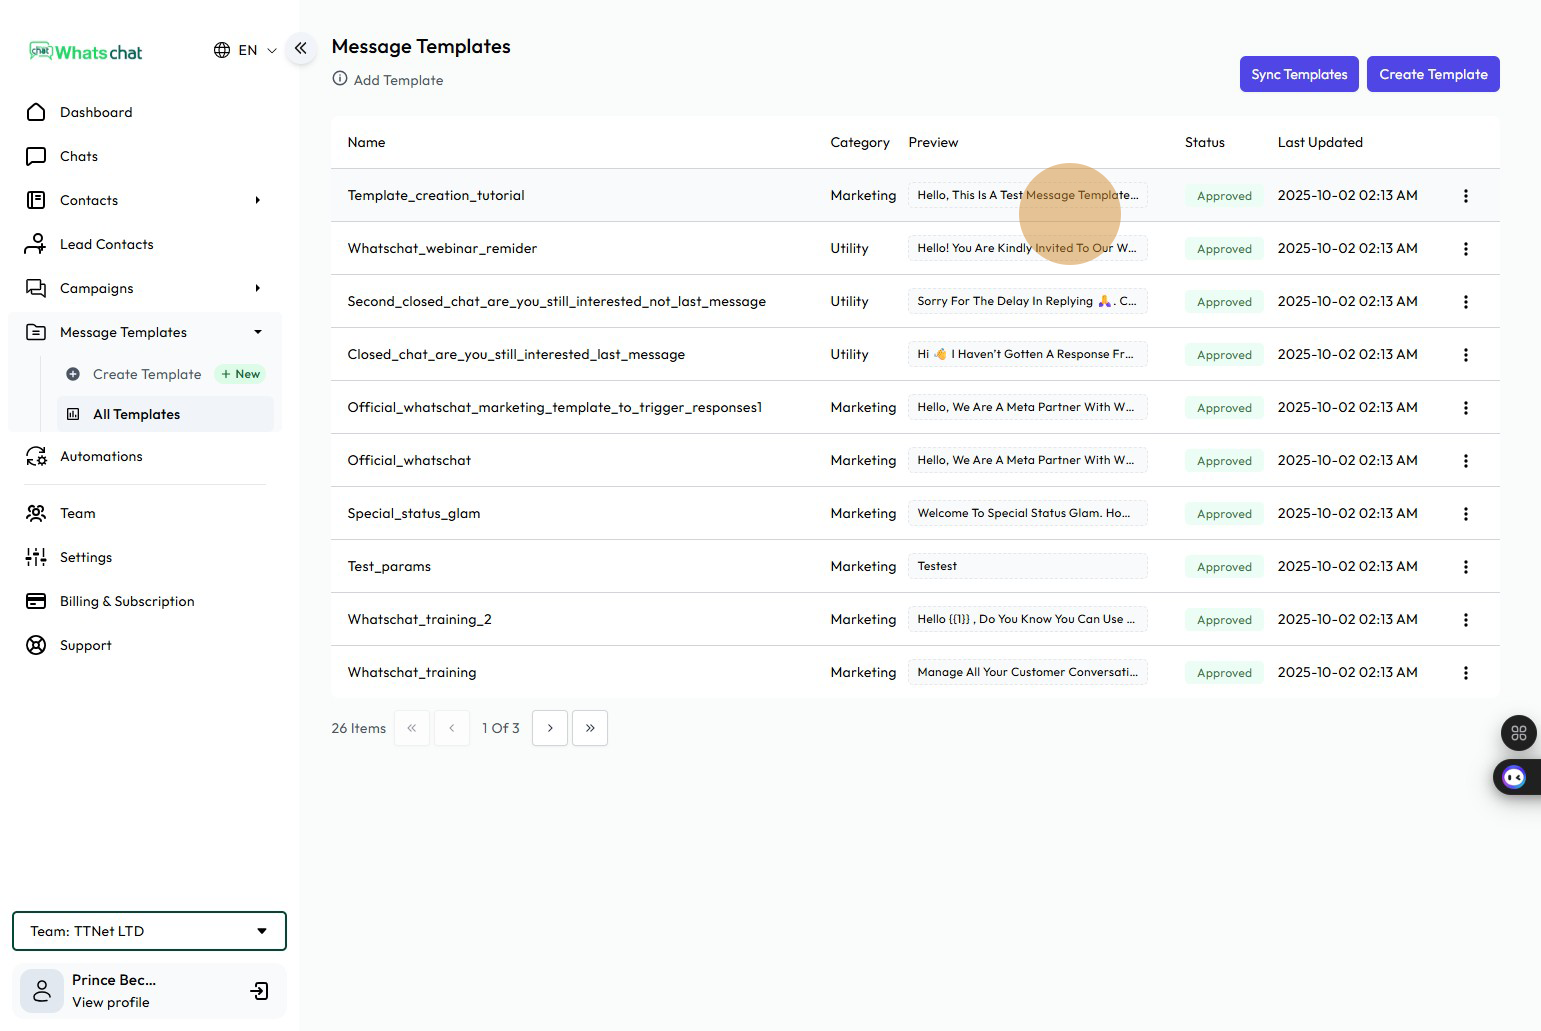Collapse the sidebar with double-chevron icon
1541x1031 pixels.
[x=301, y=48]
